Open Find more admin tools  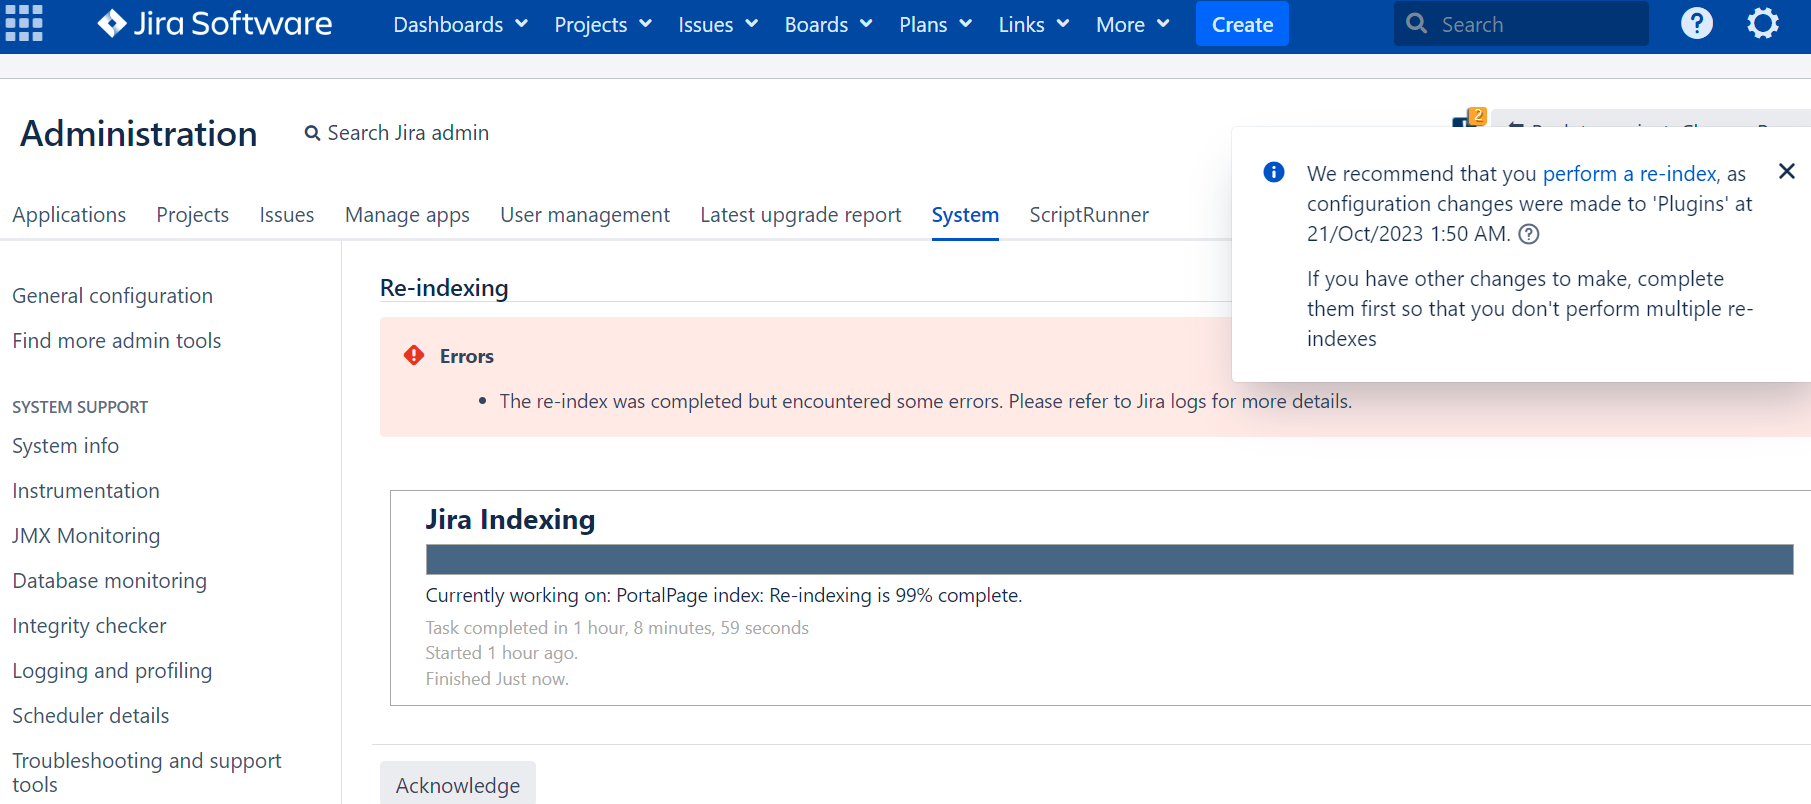coord(116,341)
